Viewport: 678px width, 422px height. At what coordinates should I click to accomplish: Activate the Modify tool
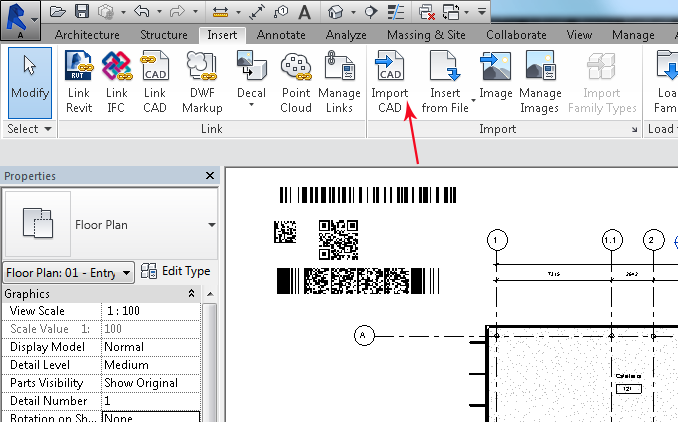click(x=30, y=83)
